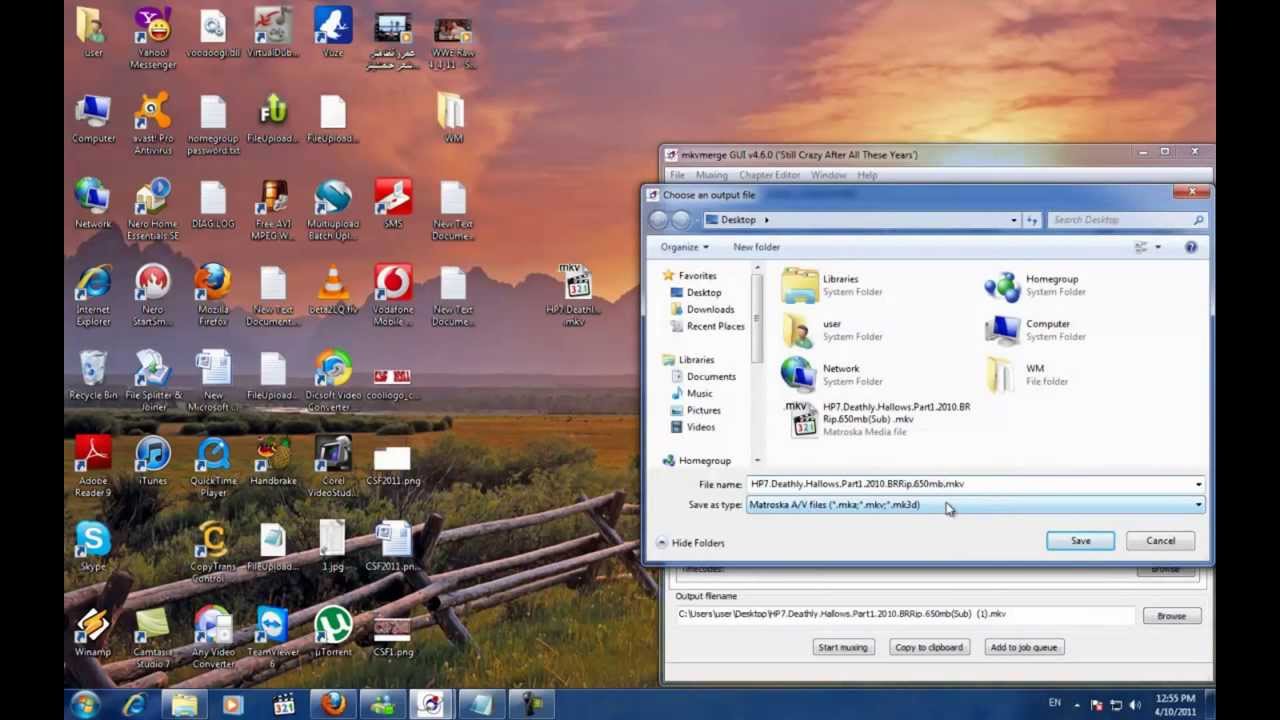
Task: Click the Output filename field in mkvmerge
Action: point(905,614)
